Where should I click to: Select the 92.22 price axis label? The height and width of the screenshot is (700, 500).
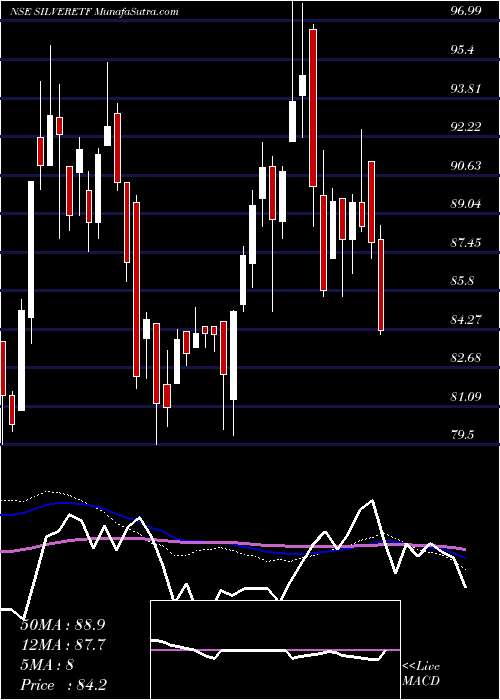[466, 127]
